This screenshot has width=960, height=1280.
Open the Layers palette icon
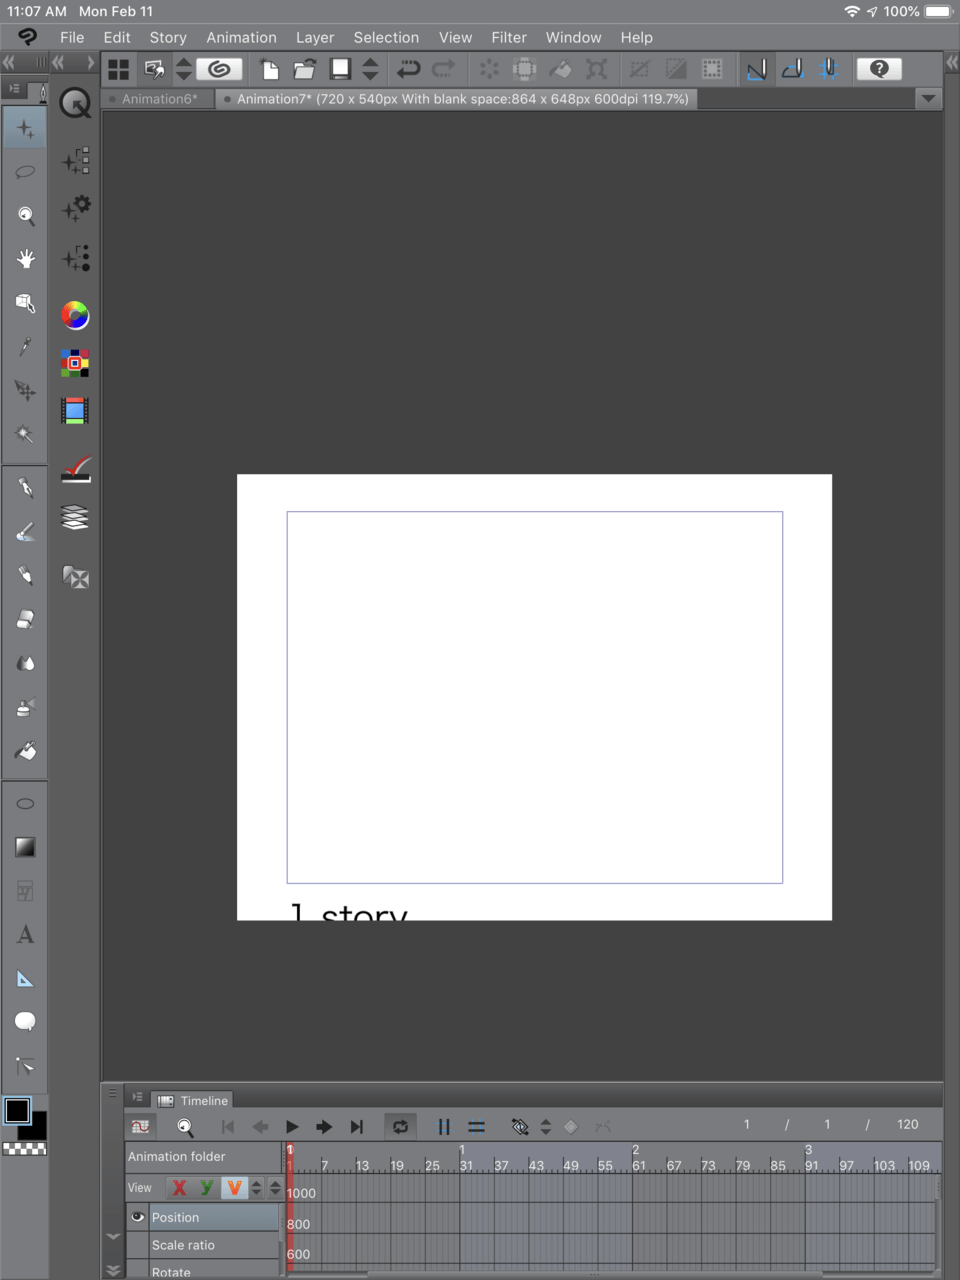(x=75, y=517)
